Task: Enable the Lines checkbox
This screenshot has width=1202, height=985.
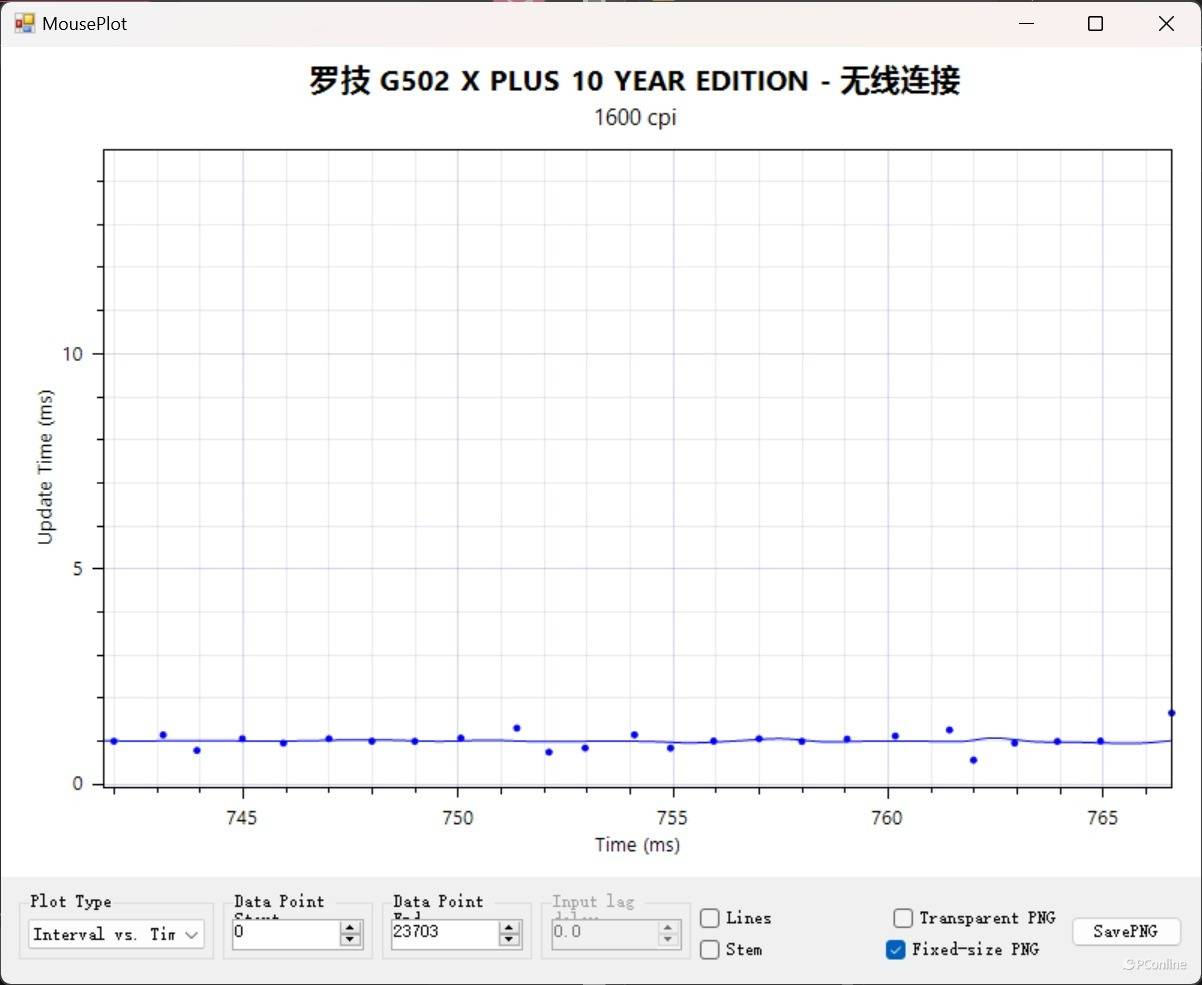Action: 710,918
